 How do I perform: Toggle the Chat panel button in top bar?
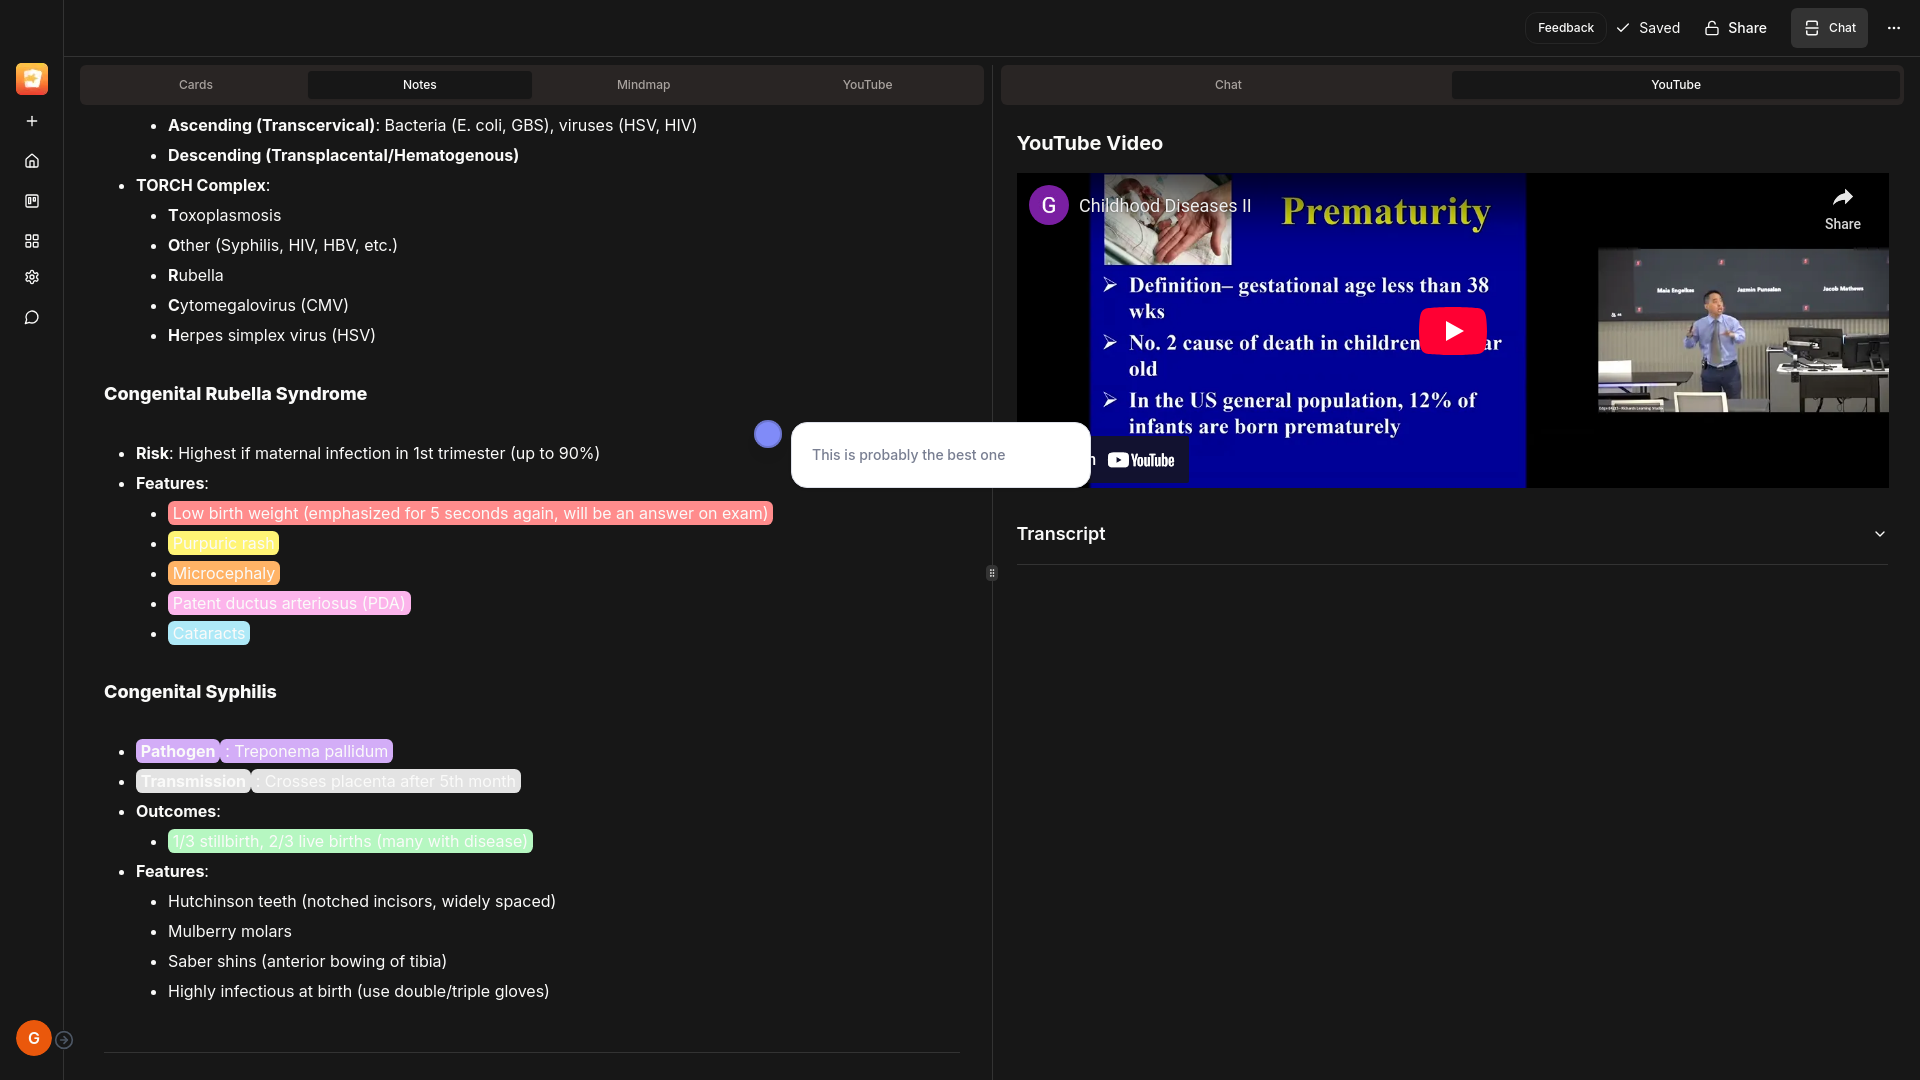(x=1829, y=28)
